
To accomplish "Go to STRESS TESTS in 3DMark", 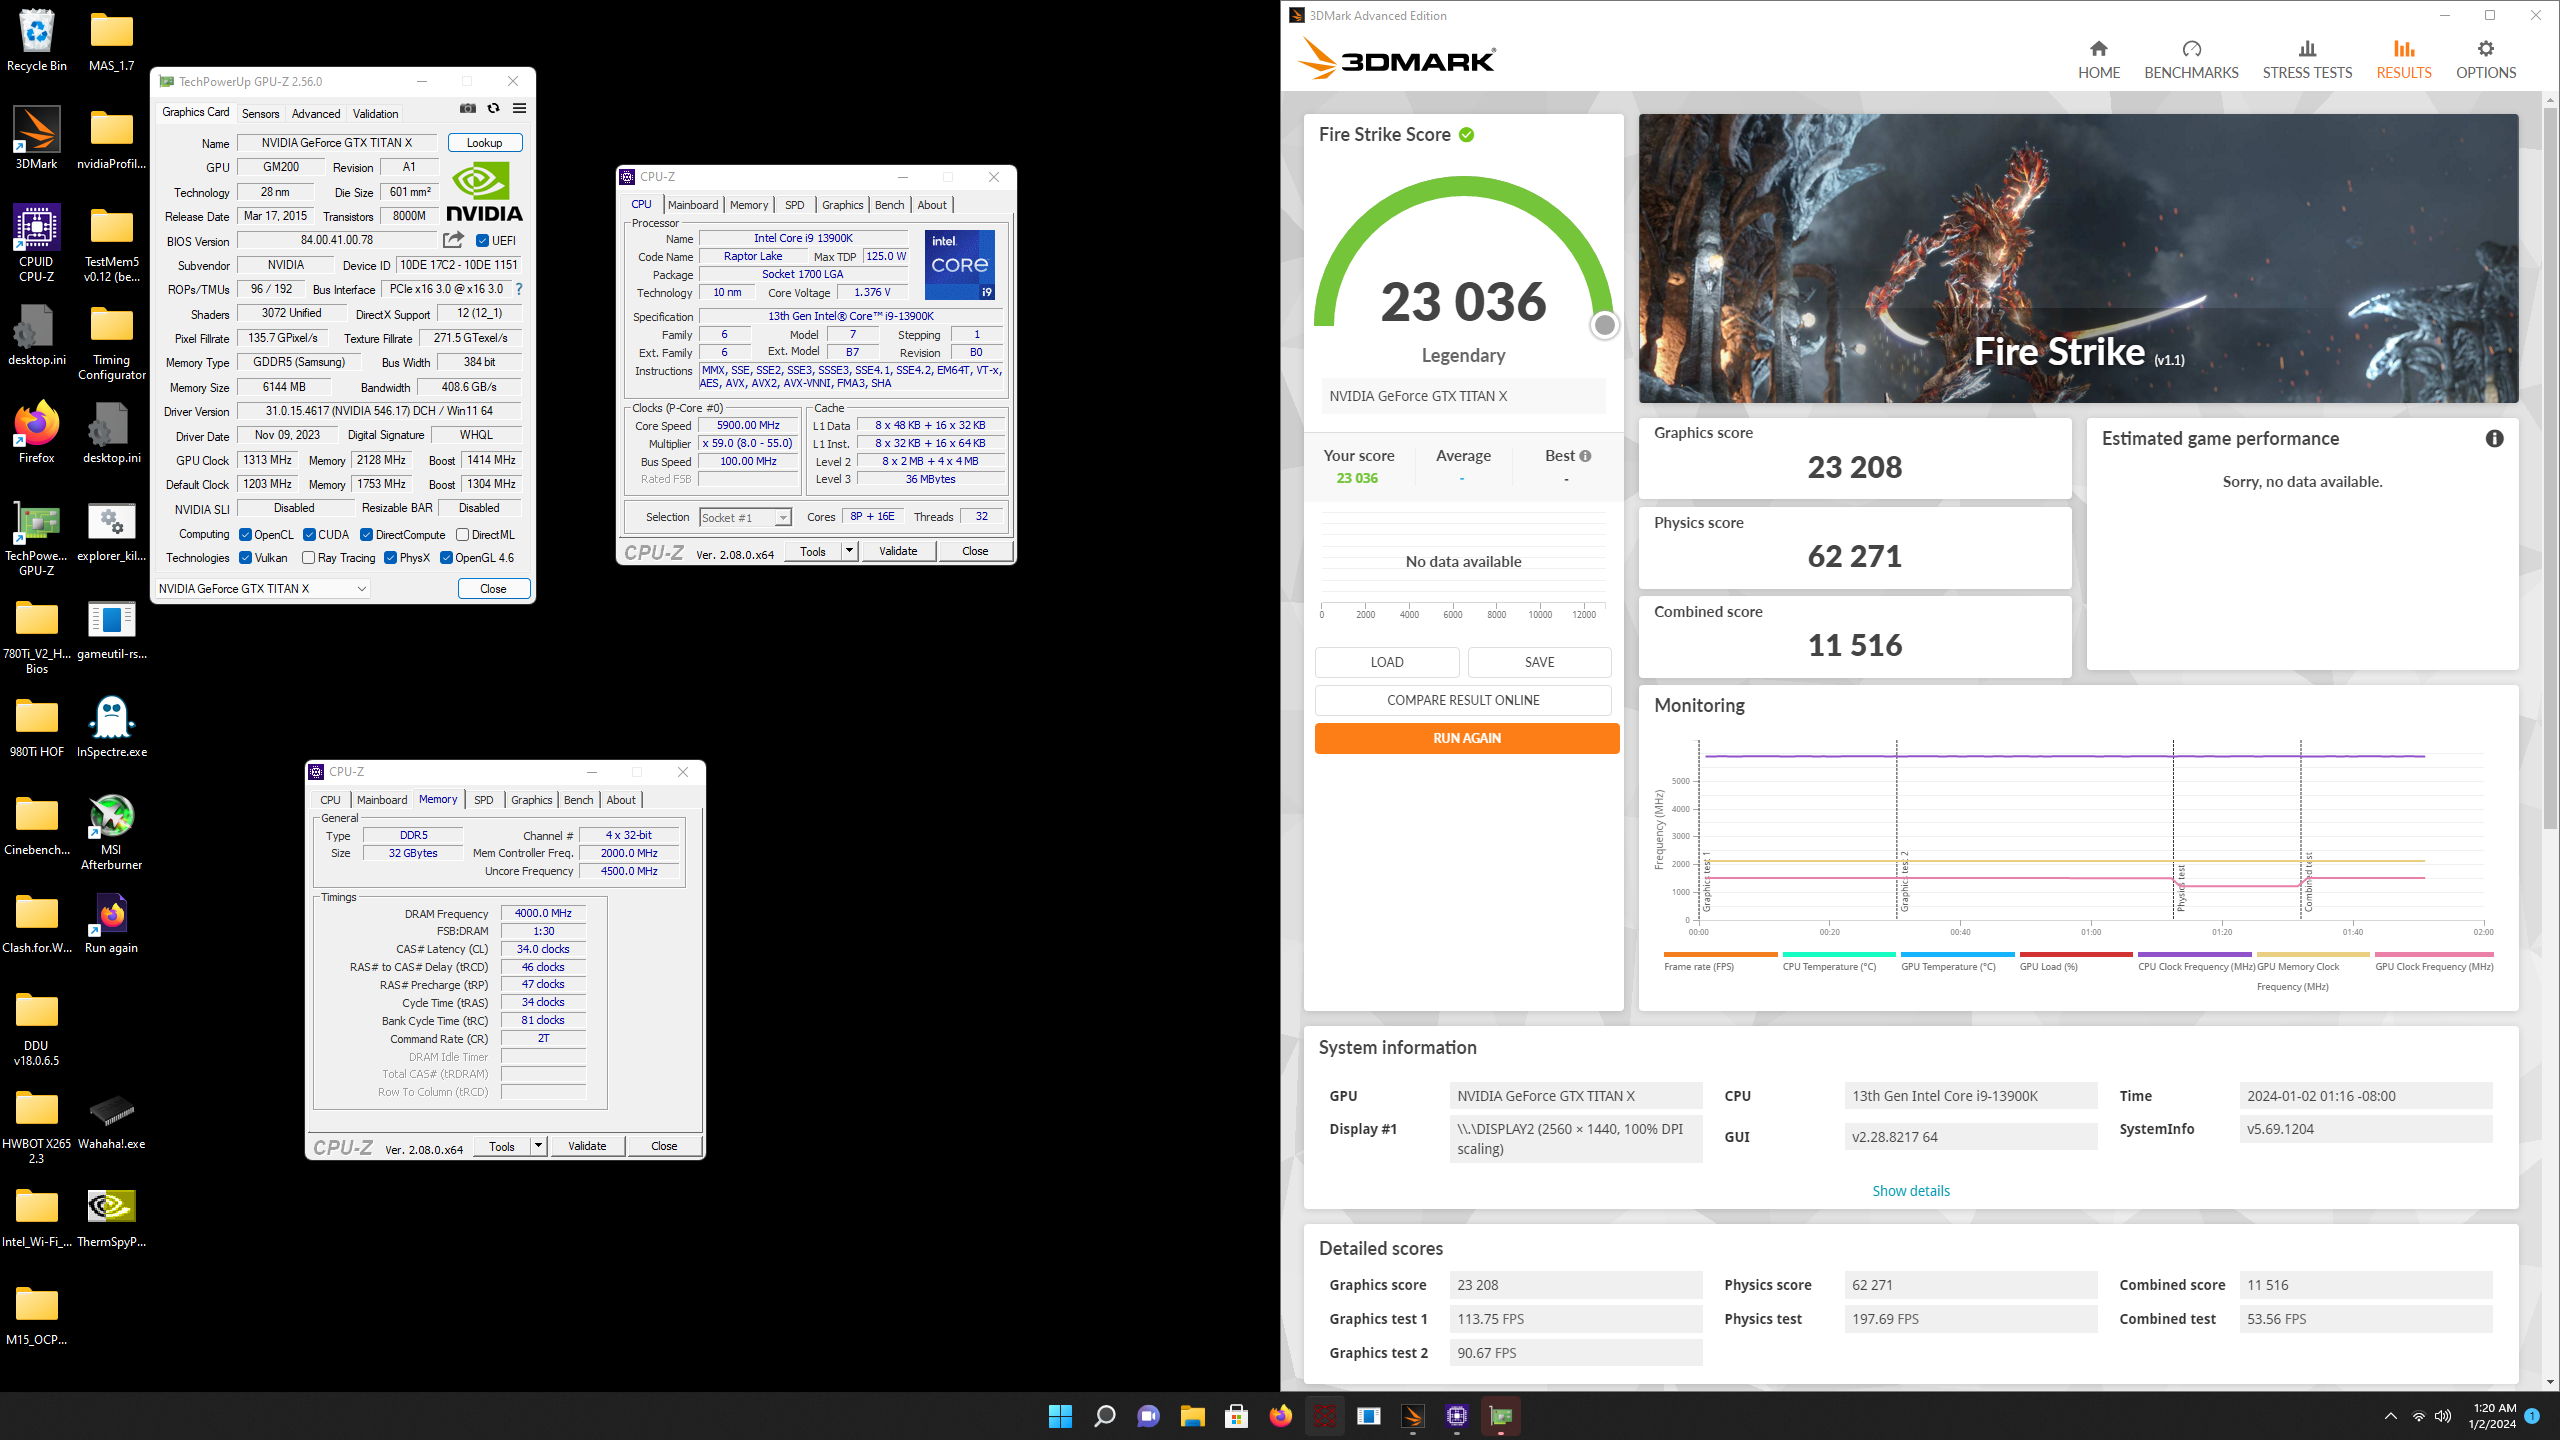I will [2307, 60].
